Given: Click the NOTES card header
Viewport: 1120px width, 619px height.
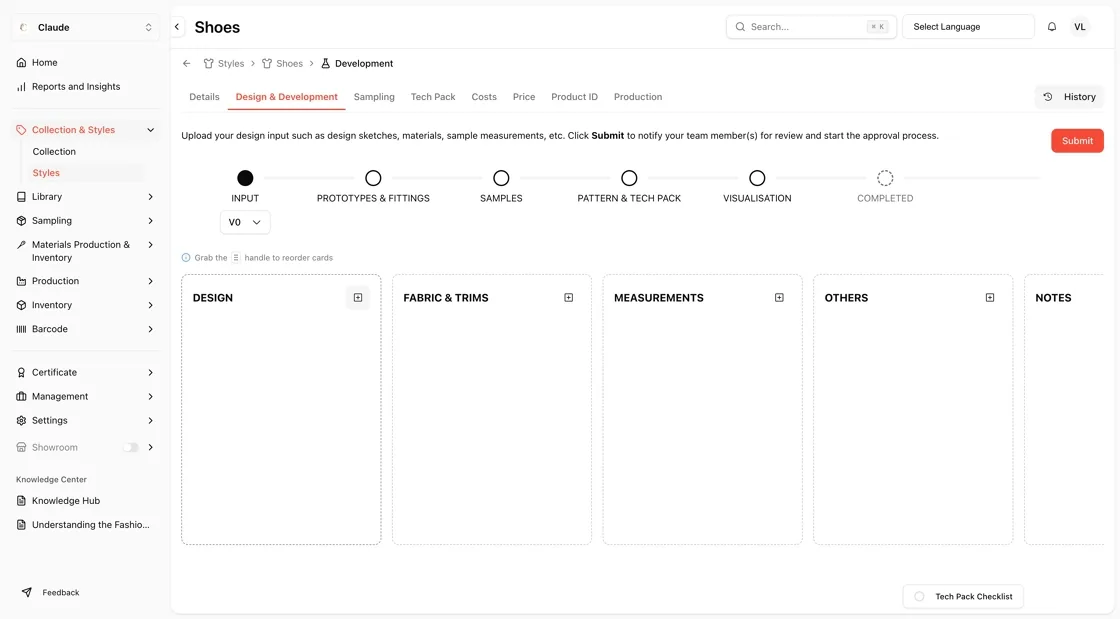Looking at the screenshot, I should (x=1054, y=298).
